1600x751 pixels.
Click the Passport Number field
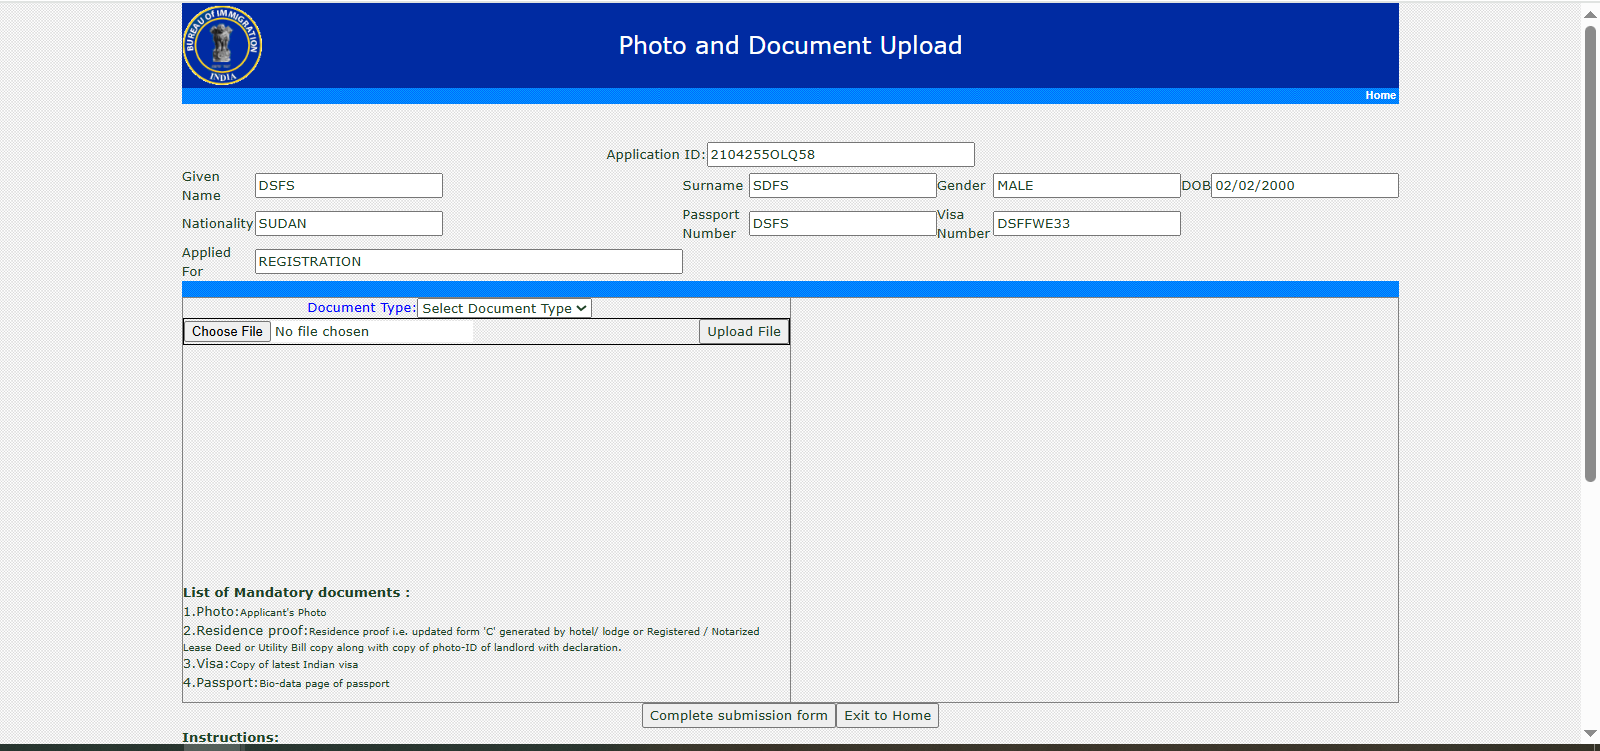842,223
